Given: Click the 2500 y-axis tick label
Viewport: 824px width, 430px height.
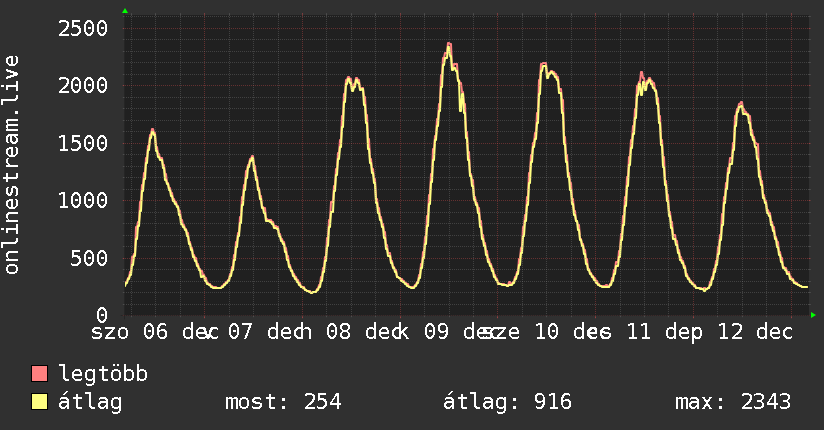Looking at the screenshot, I should pyautogui.click(x=80, y=28).
